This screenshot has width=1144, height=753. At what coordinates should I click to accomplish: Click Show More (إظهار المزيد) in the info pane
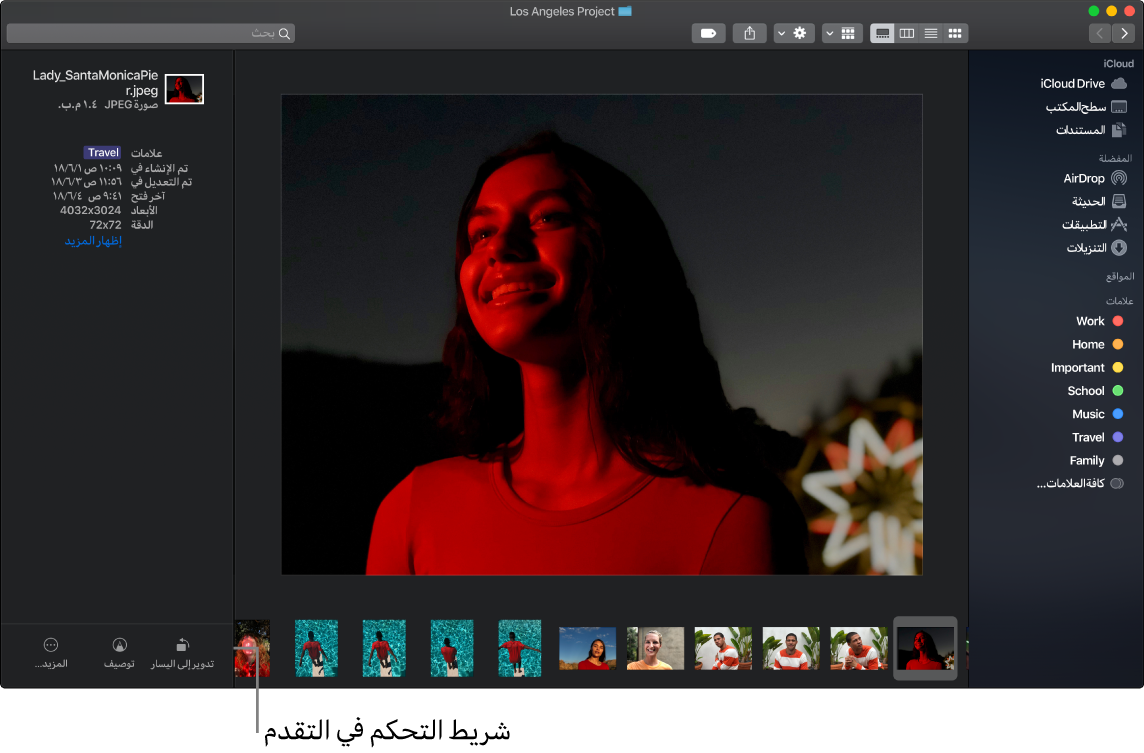(92, 240)
